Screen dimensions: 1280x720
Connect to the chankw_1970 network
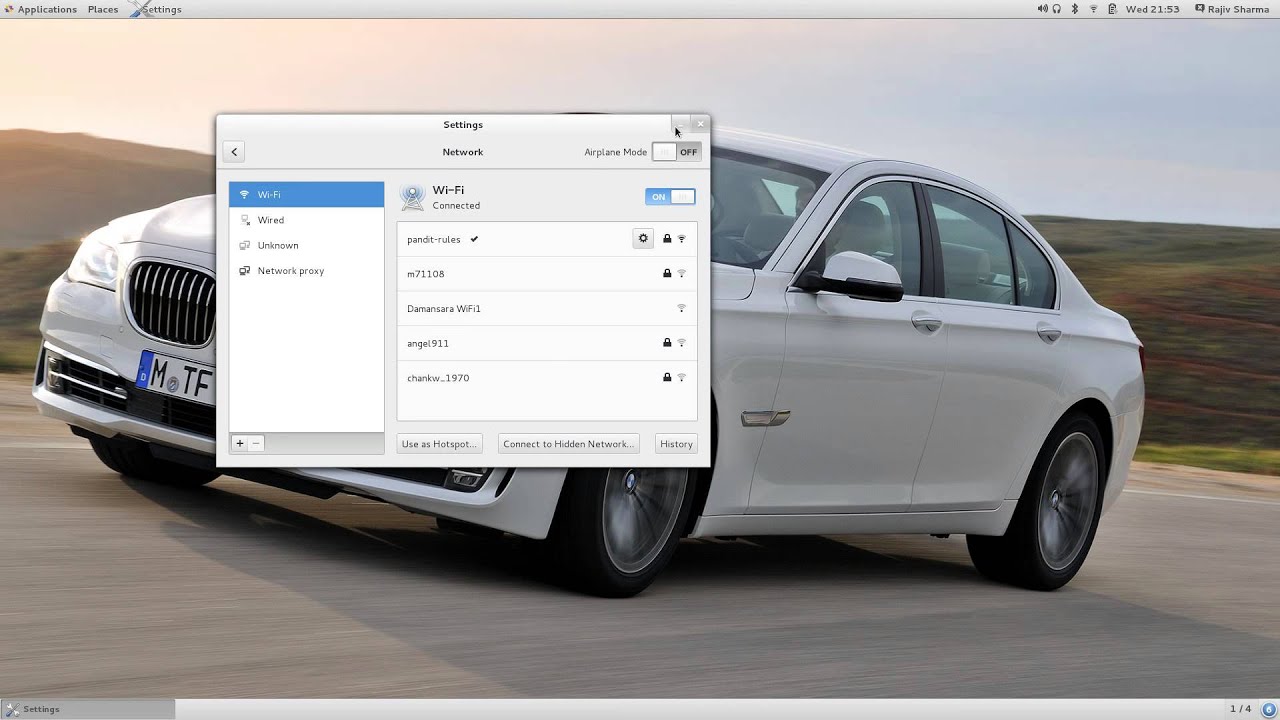click(547, 378)
